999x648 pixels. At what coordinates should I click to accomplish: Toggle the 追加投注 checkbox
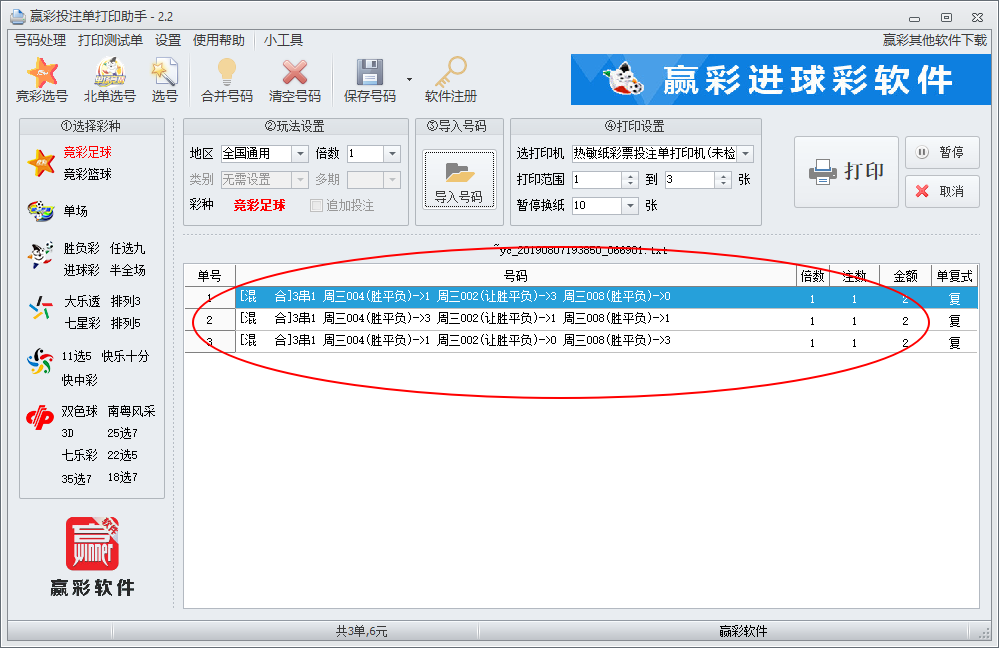tap(316, 205)
